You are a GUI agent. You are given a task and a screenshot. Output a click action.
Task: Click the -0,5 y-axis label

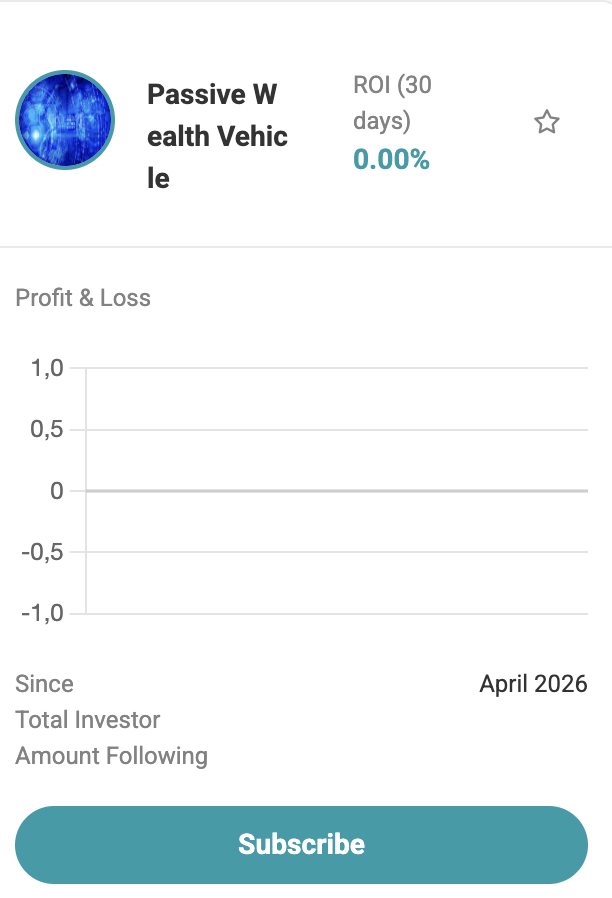pos(42,552)
